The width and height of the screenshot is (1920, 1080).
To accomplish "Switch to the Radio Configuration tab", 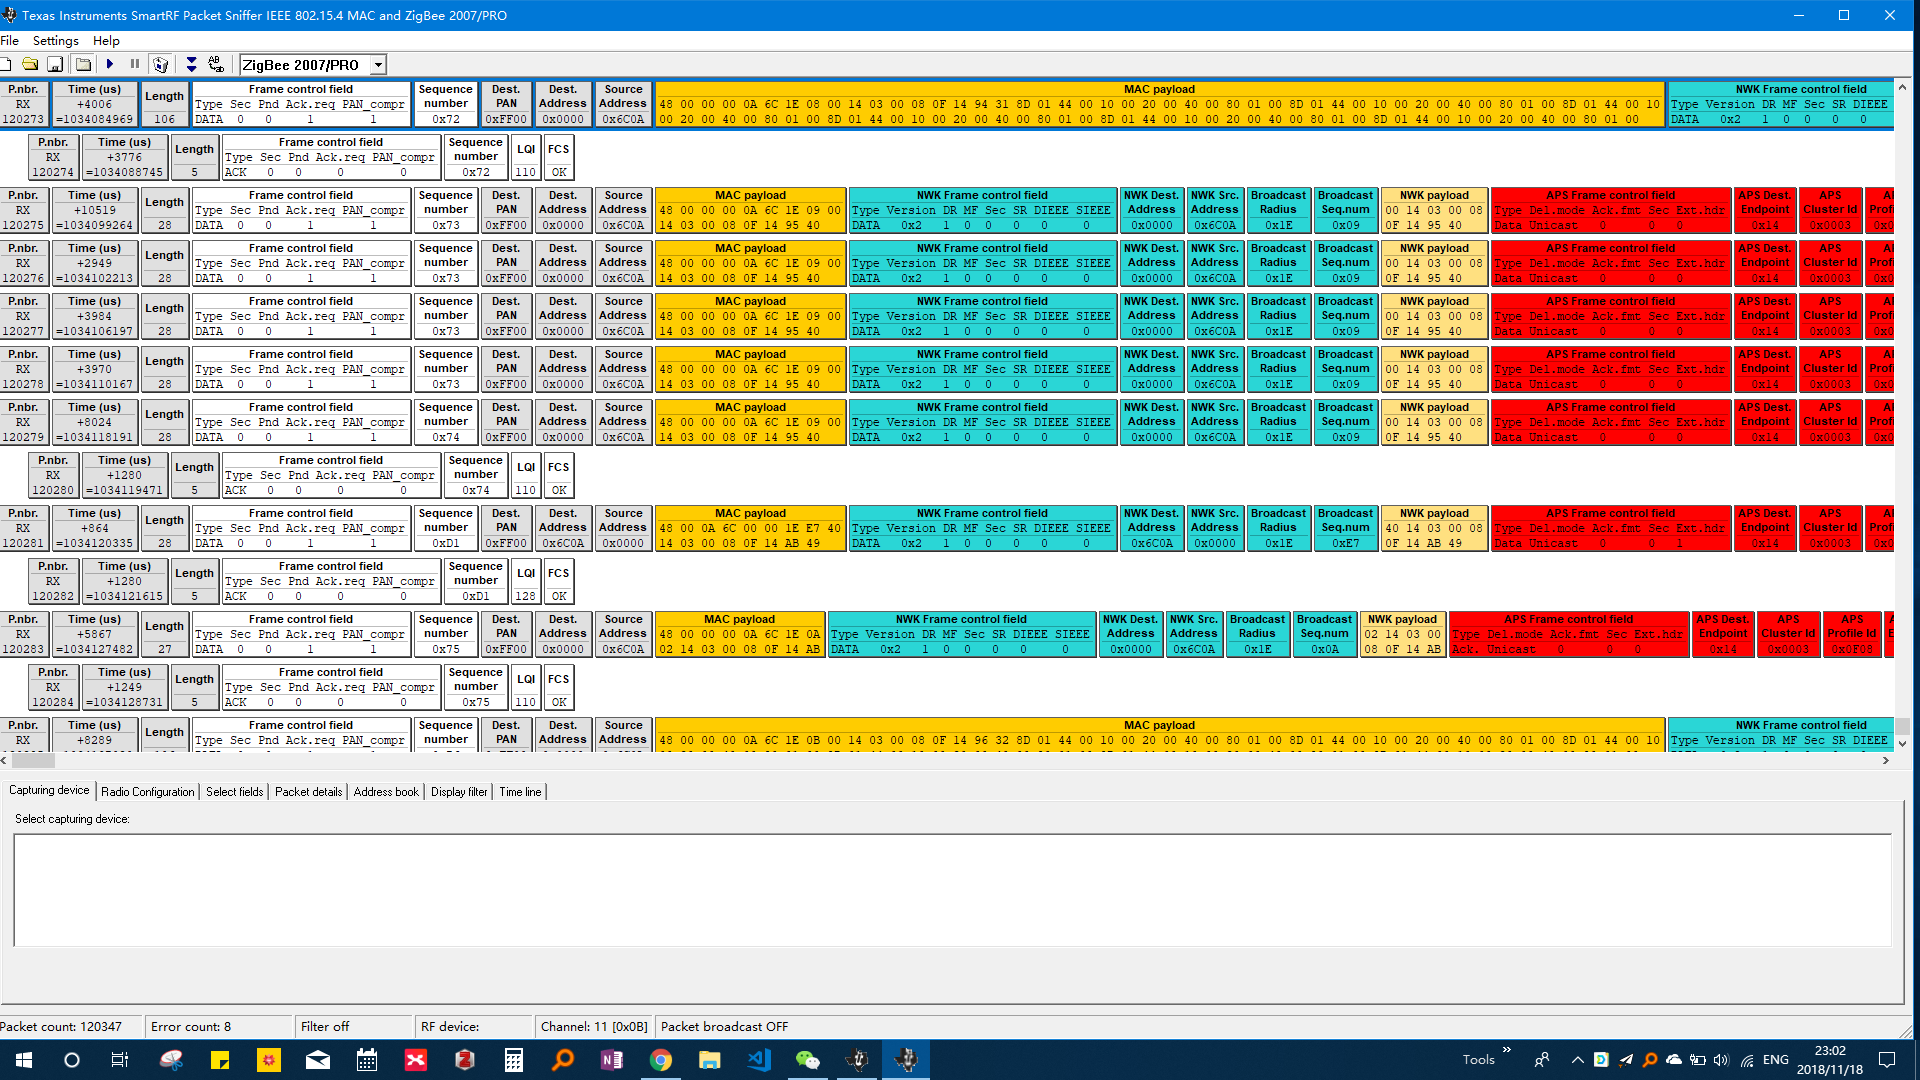I will [x=148, y=792].
